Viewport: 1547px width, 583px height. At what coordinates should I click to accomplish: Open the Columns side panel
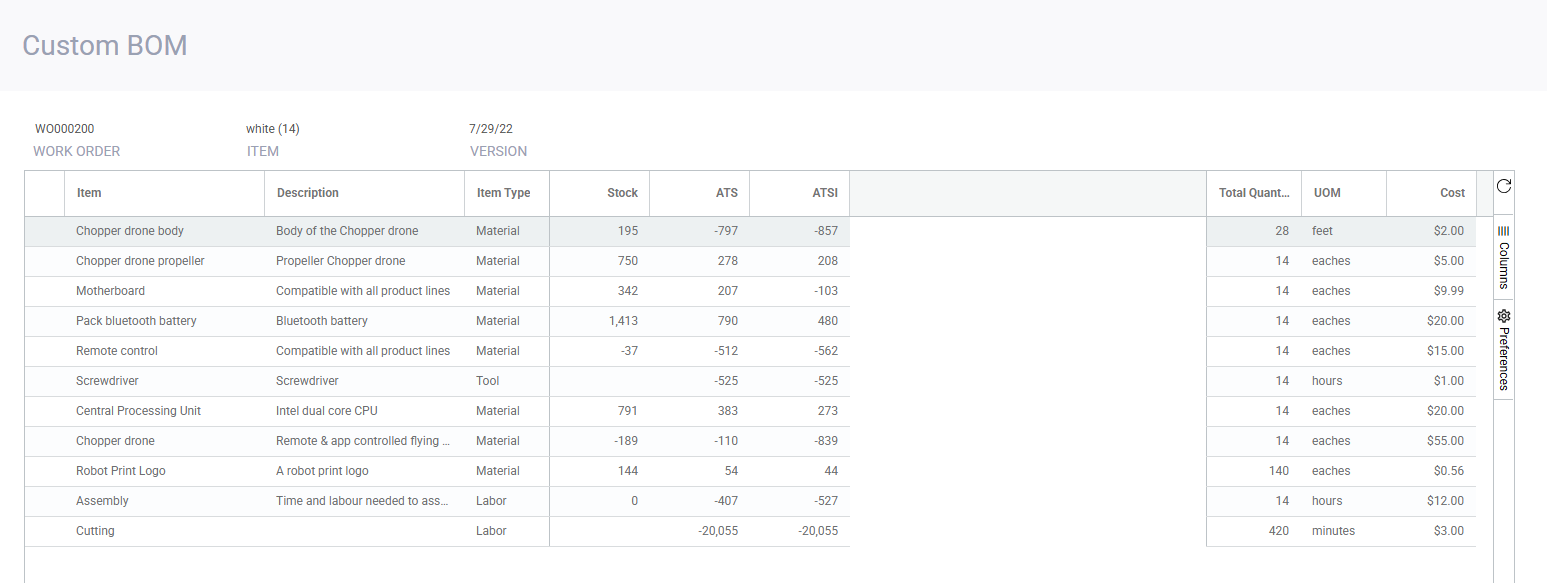point(1503,257)
